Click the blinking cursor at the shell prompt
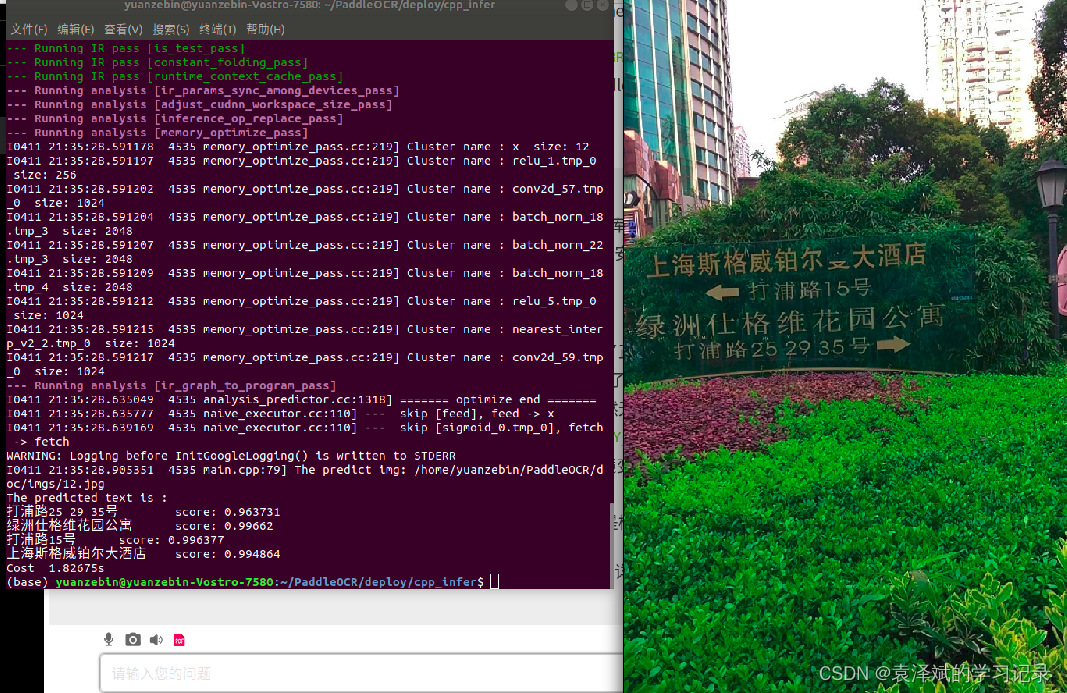The image size is (1067, 693). [x=494, y=581]
